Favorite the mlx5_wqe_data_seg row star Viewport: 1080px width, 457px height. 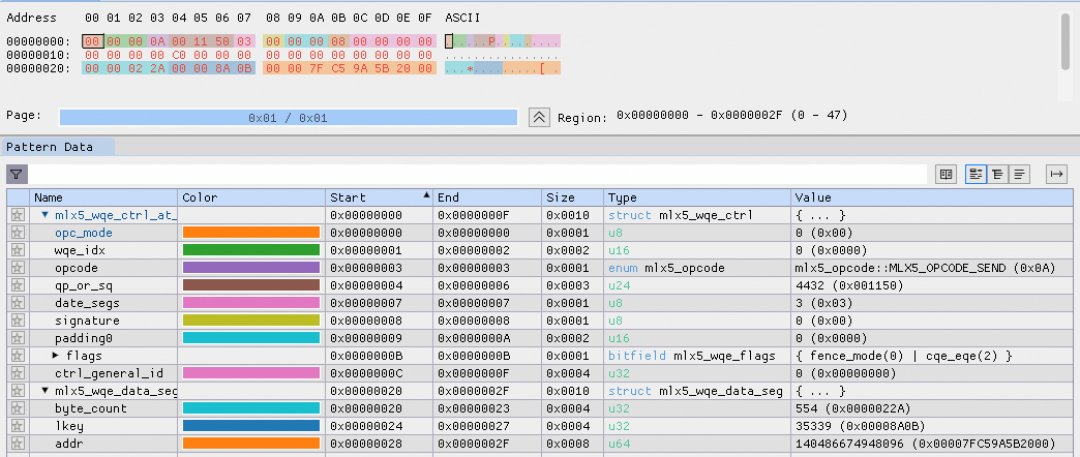[x=17, y=391]
